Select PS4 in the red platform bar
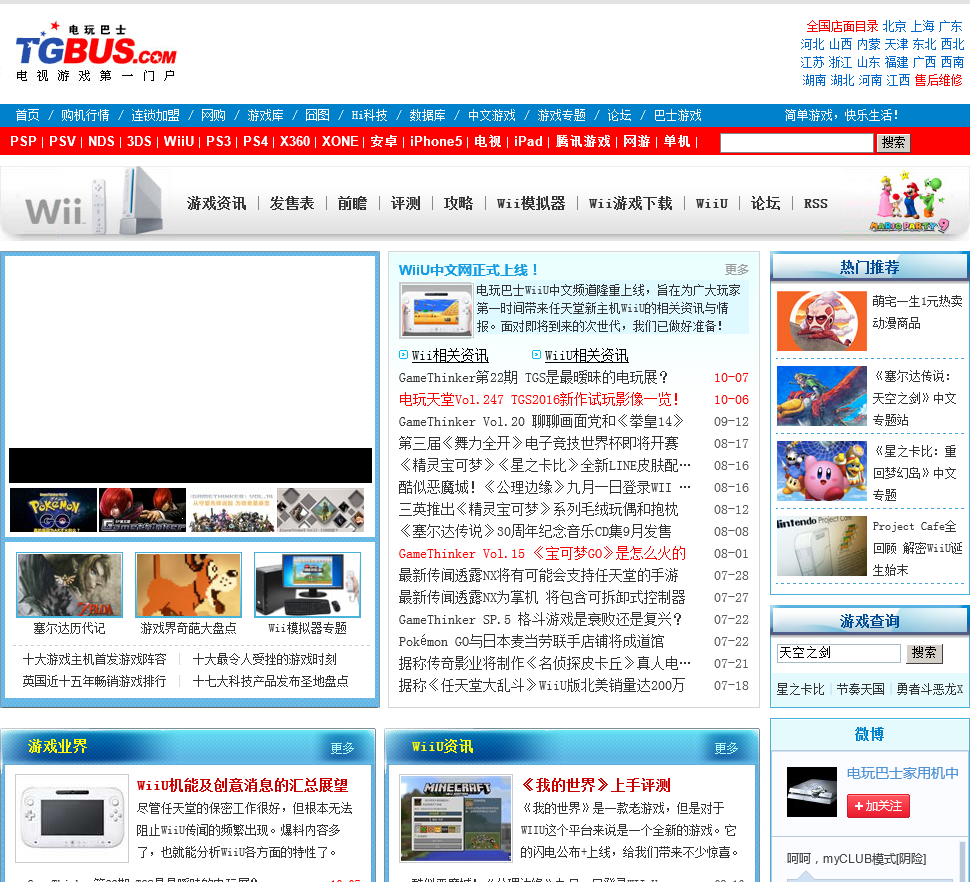Screen dimensions: 970x882 pos(255,141)
